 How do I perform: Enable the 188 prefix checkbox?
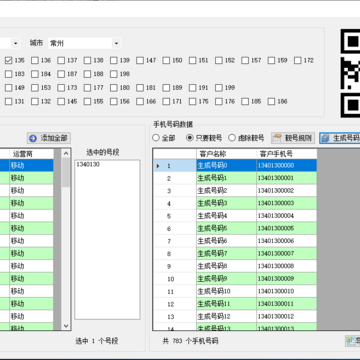87,74
